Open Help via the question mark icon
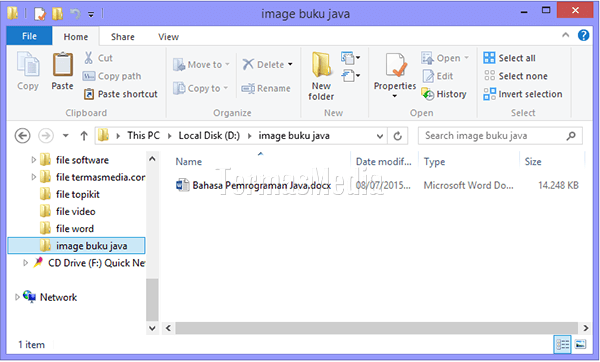 click(583, 35)
